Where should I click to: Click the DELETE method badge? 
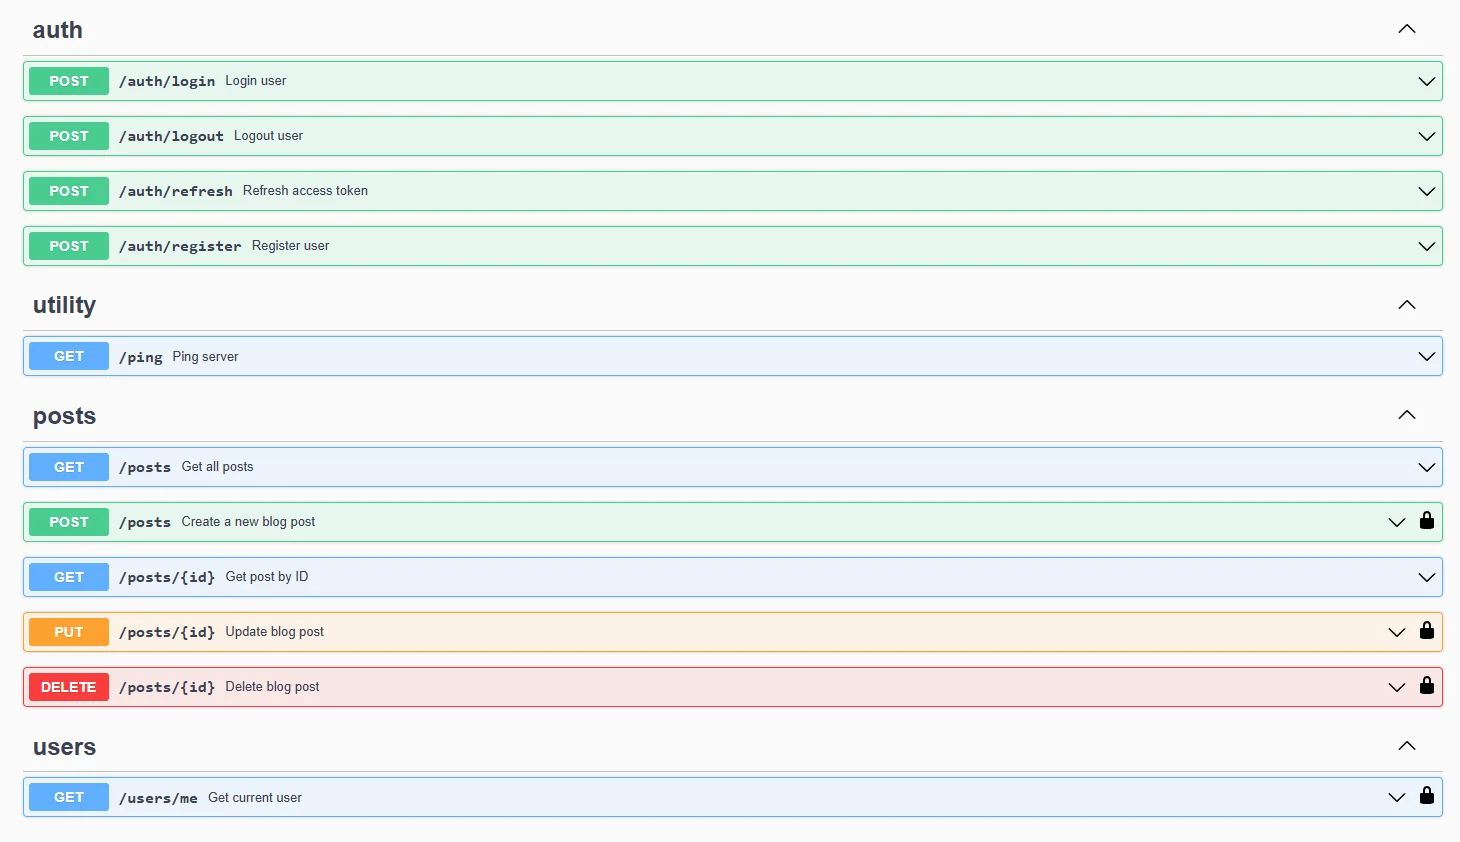click(x=69, y=687)
